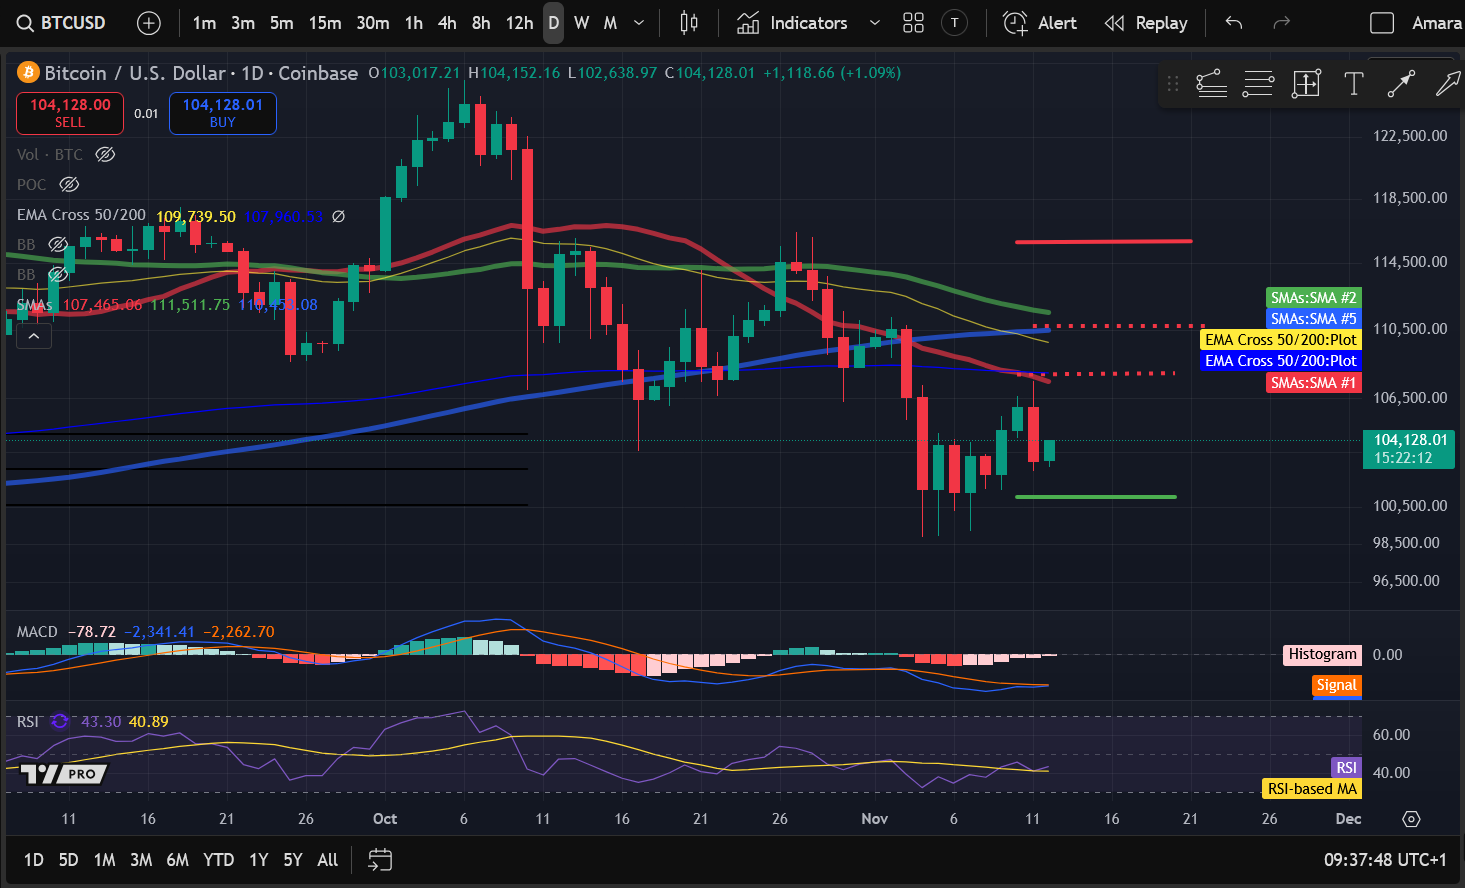This screenshot has width=1465, height=888.
Task: Open the BTCUSD symbol search field
Action: pos(61,23)
